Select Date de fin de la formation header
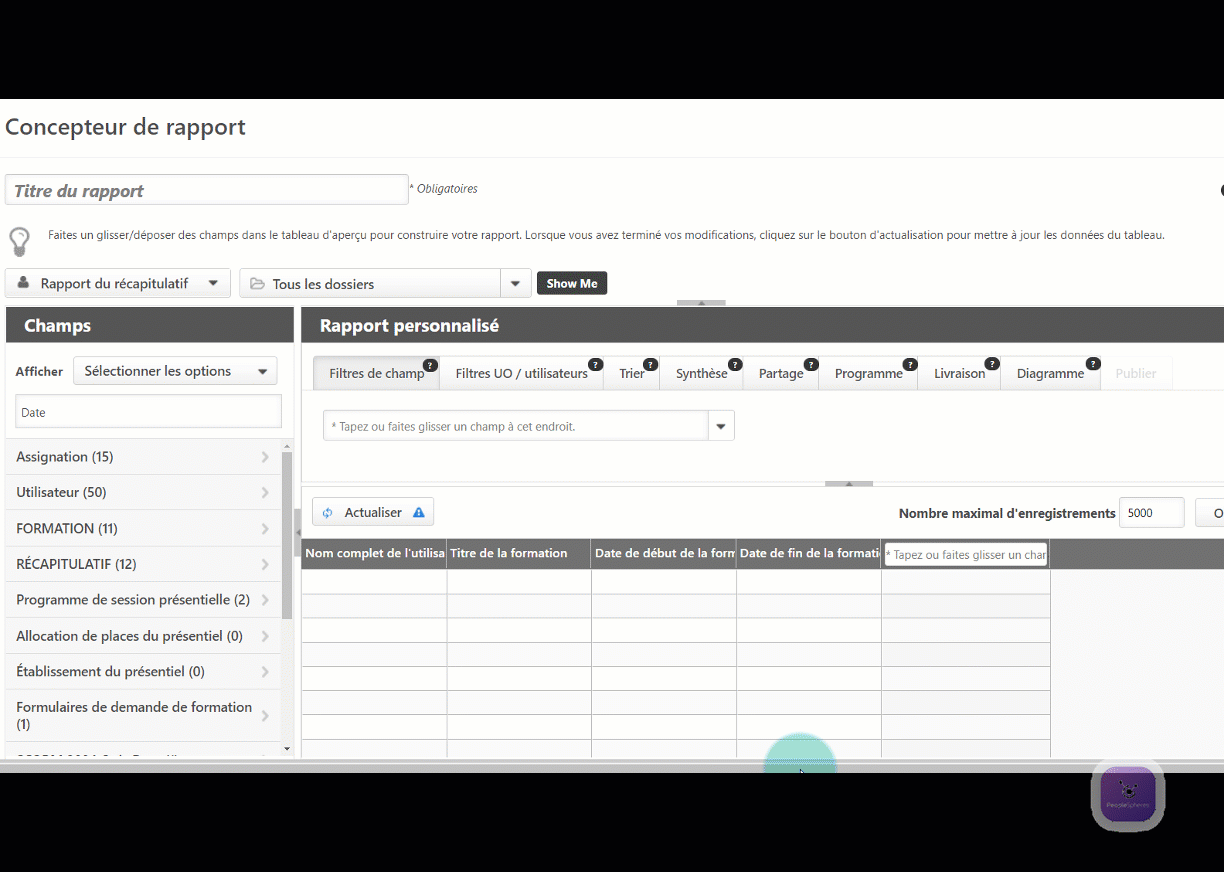This screenshot has width=1224, height=872. click(809, 553)
